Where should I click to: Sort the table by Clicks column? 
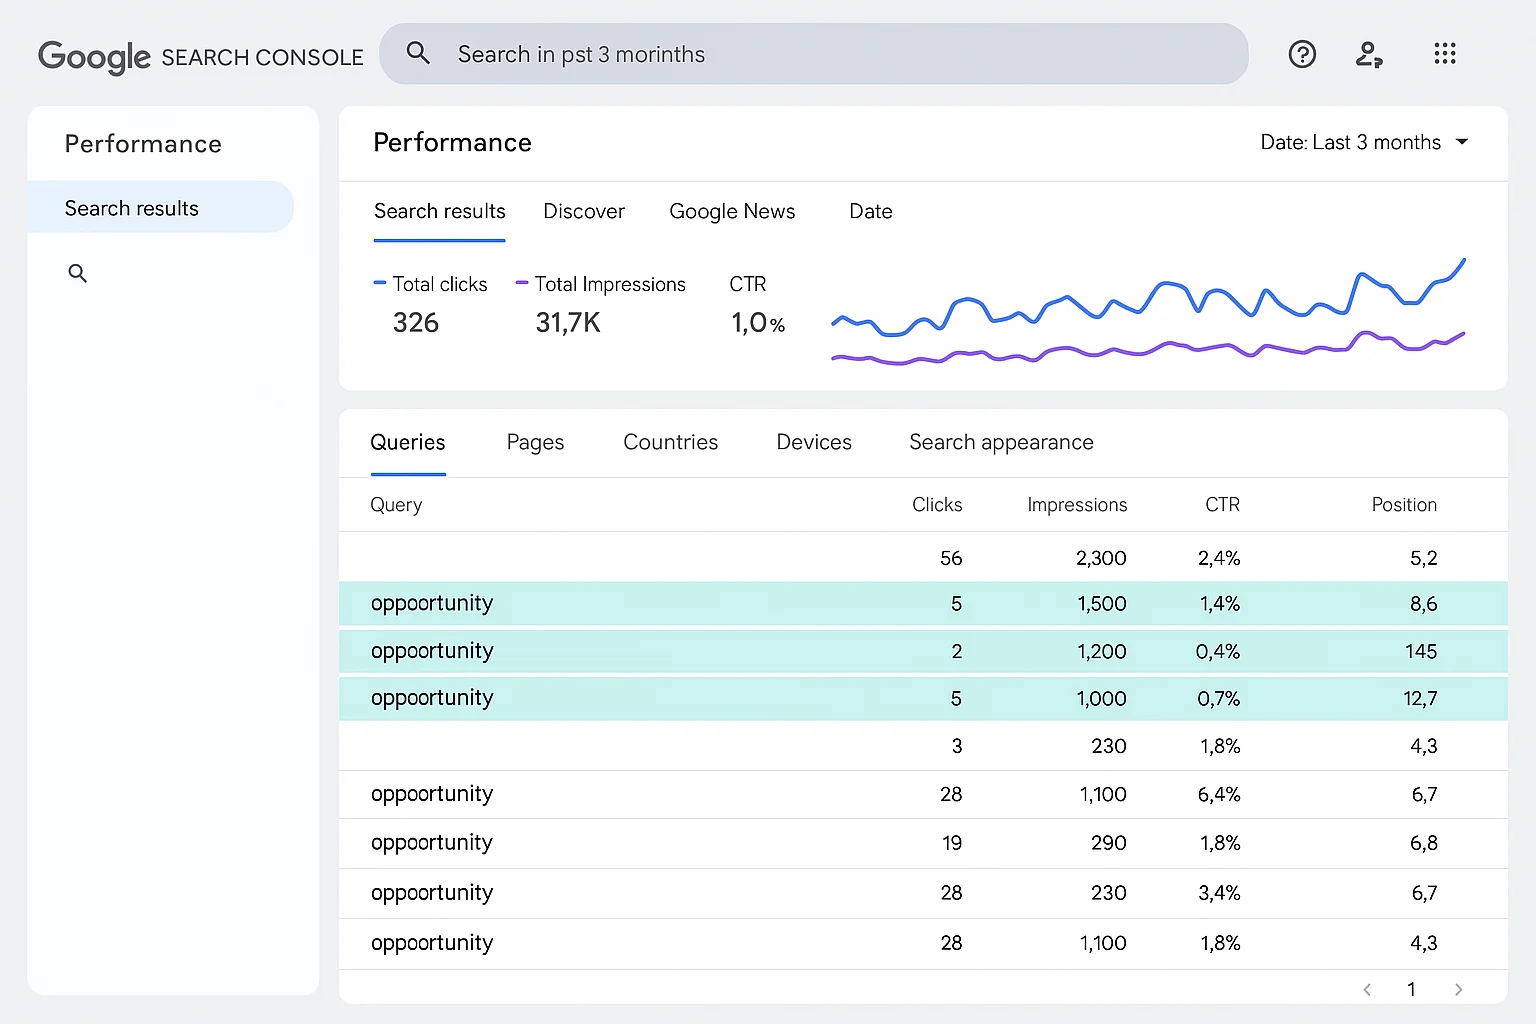coord(937,504)
